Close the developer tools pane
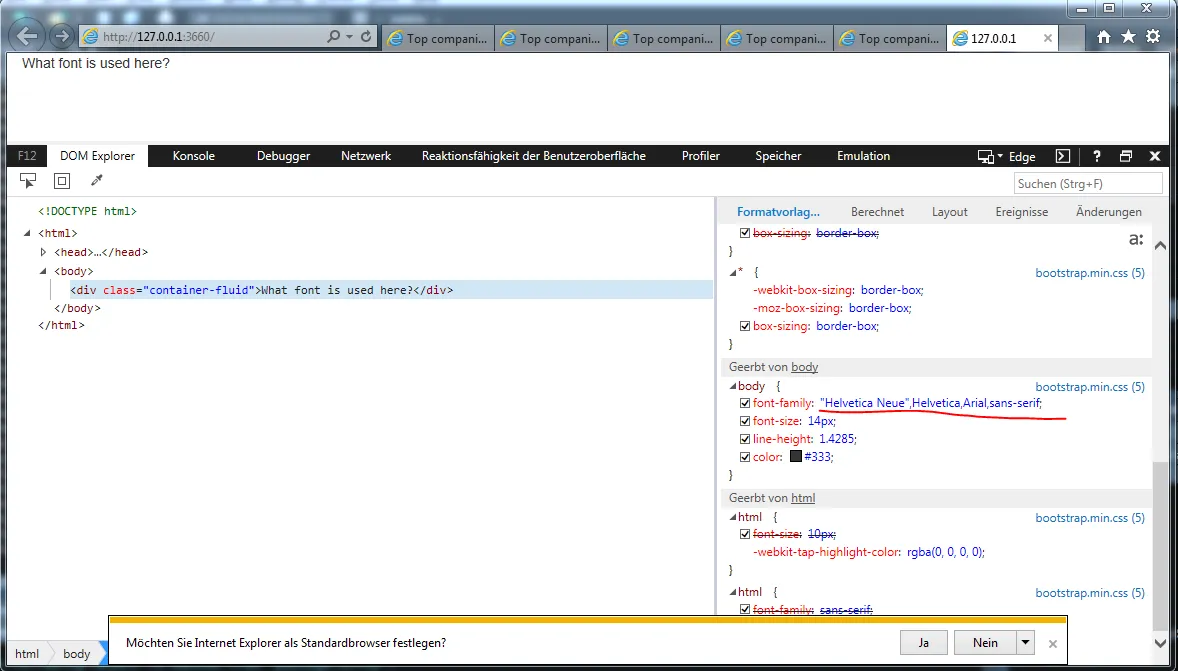1178x671 pixels. tap(1155, 156)
